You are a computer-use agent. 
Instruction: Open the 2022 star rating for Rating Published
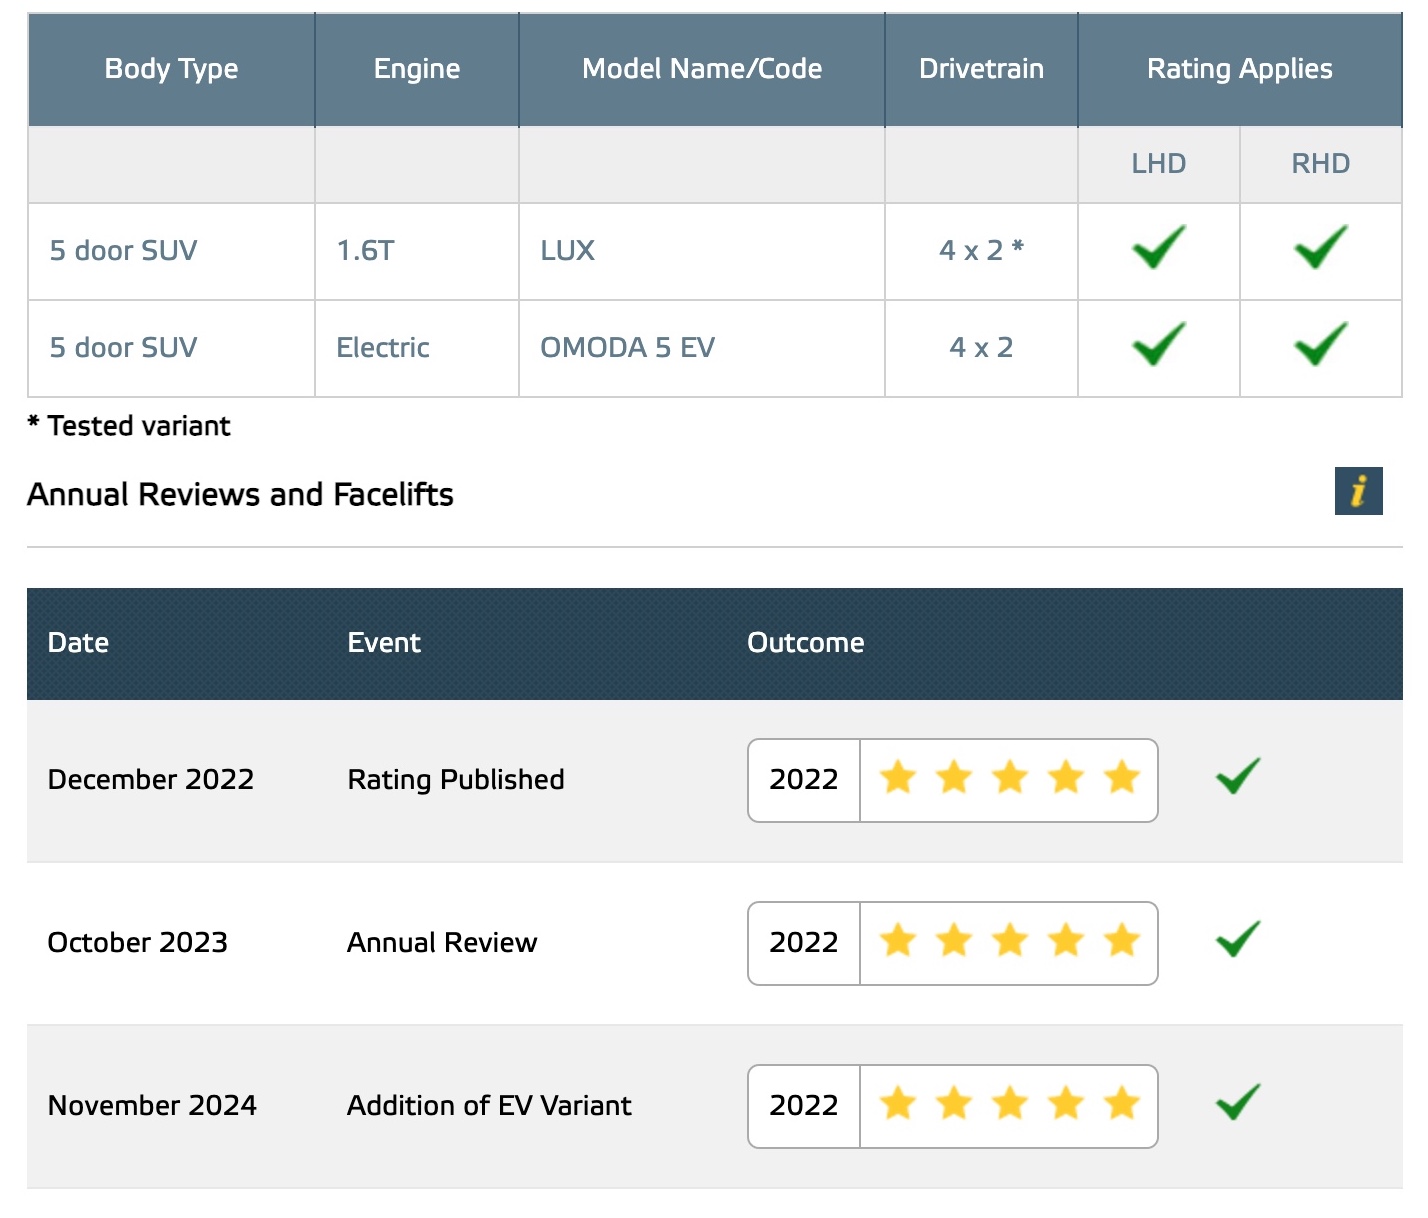pyautogui.click(x=953, y=780)
